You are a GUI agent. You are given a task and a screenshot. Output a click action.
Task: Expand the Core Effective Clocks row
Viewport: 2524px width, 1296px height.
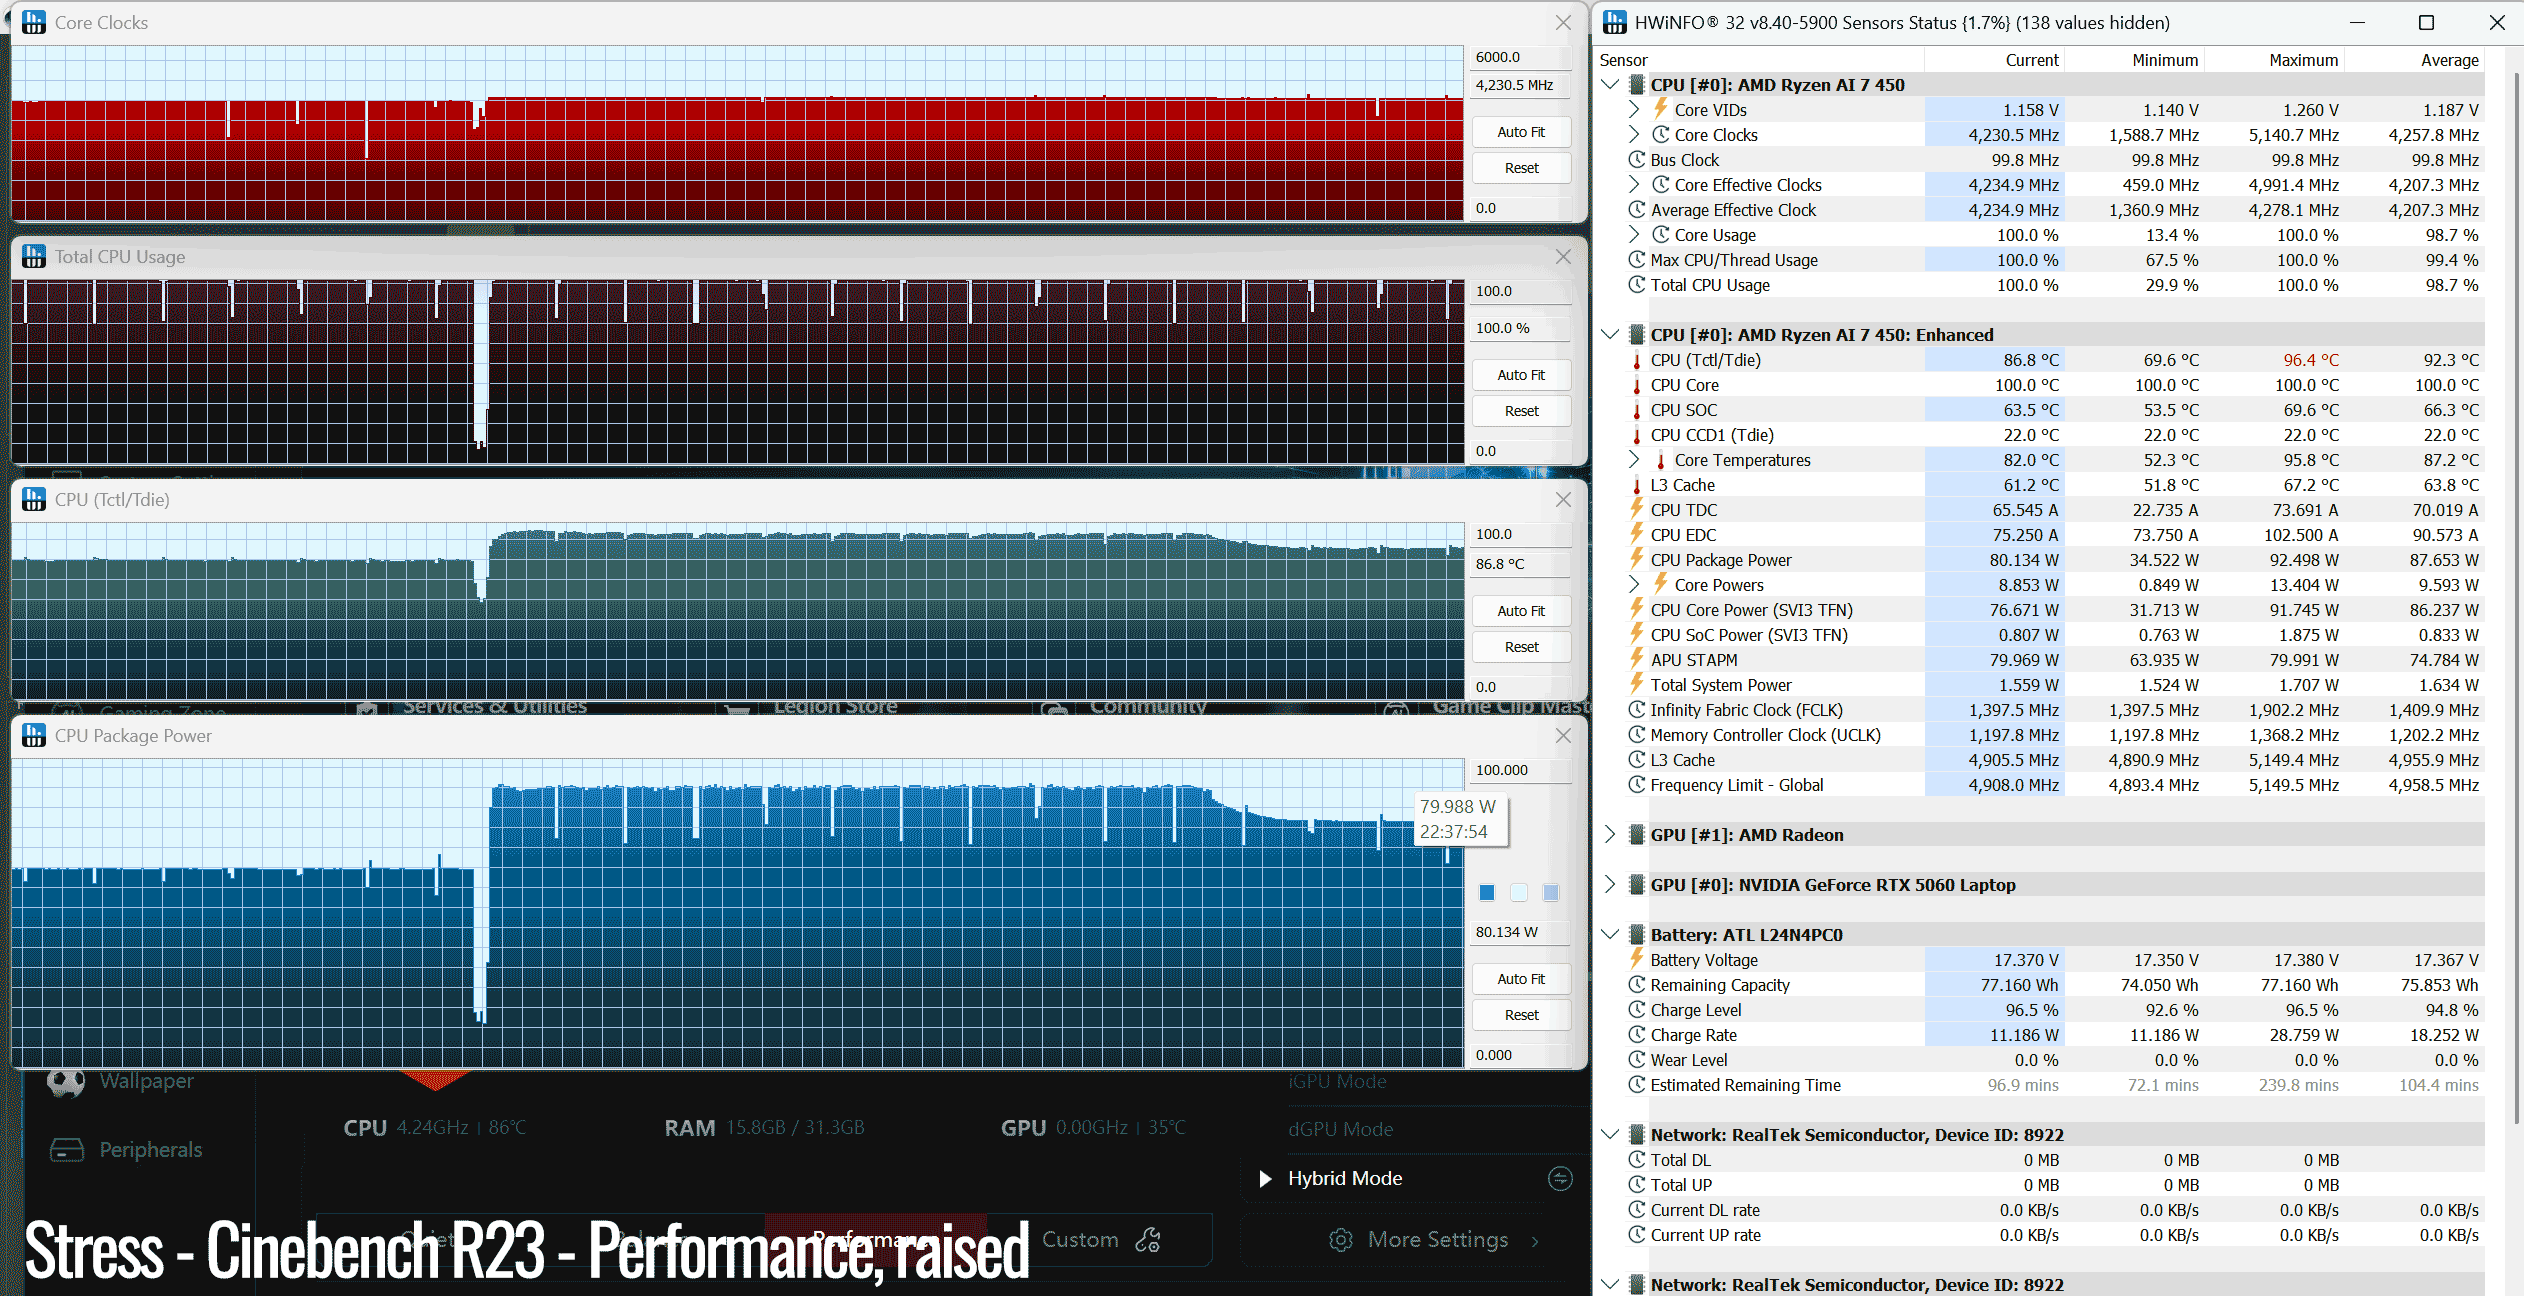click(1634, 185)
